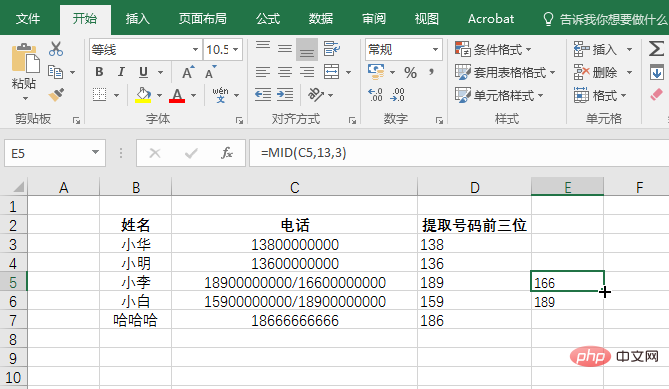Screen dimensions: 669x389
Task: Cut selection with the scissors icon
Action: click(x=56, y=49)
